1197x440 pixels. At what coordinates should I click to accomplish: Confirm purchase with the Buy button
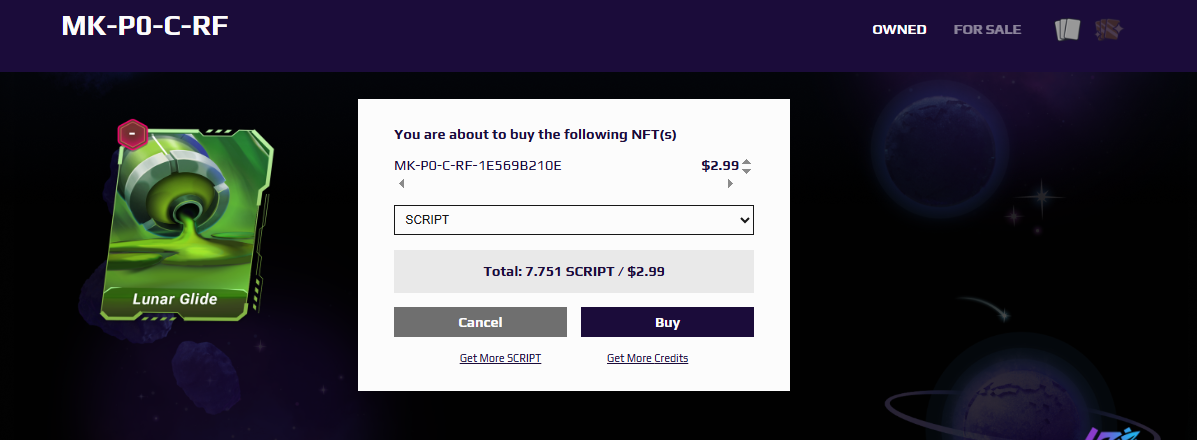(667, 322)
